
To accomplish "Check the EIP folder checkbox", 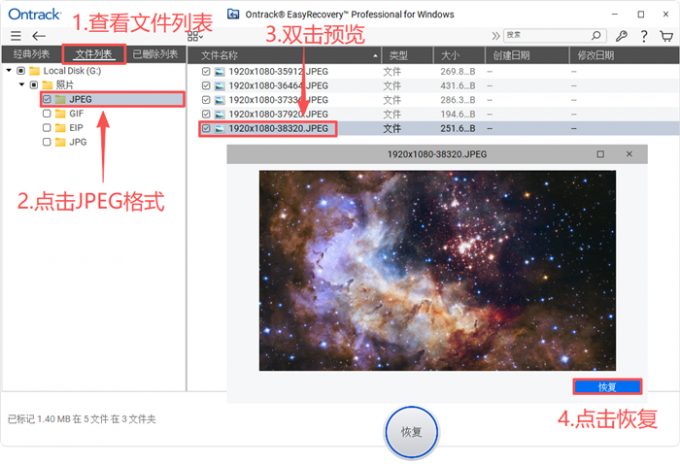I will click(47, 128).
